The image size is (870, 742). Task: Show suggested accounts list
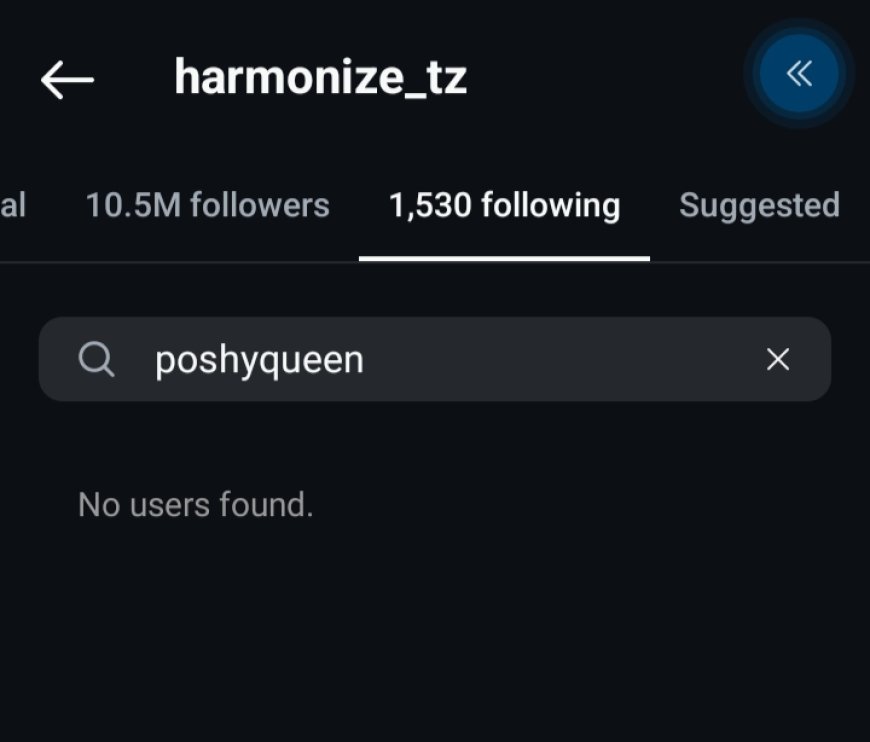[x=759, y=206]
